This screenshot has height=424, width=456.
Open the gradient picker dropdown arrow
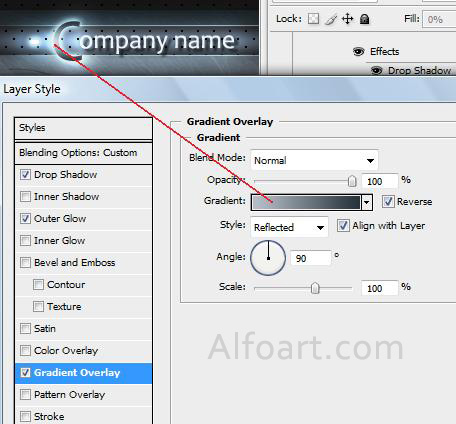pyautogui.click(x=367, y=202)
